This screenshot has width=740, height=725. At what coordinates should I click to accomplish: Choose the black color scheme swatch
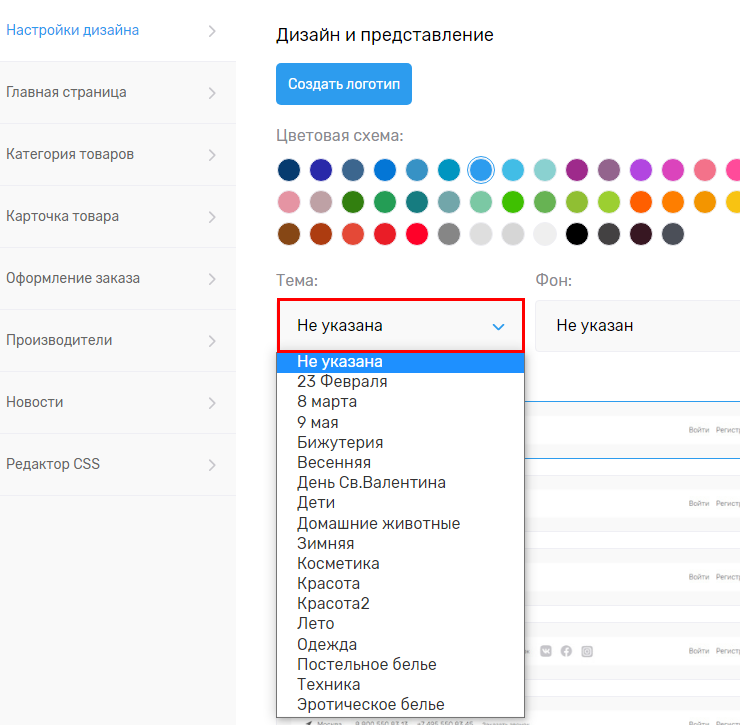[576, 234]
